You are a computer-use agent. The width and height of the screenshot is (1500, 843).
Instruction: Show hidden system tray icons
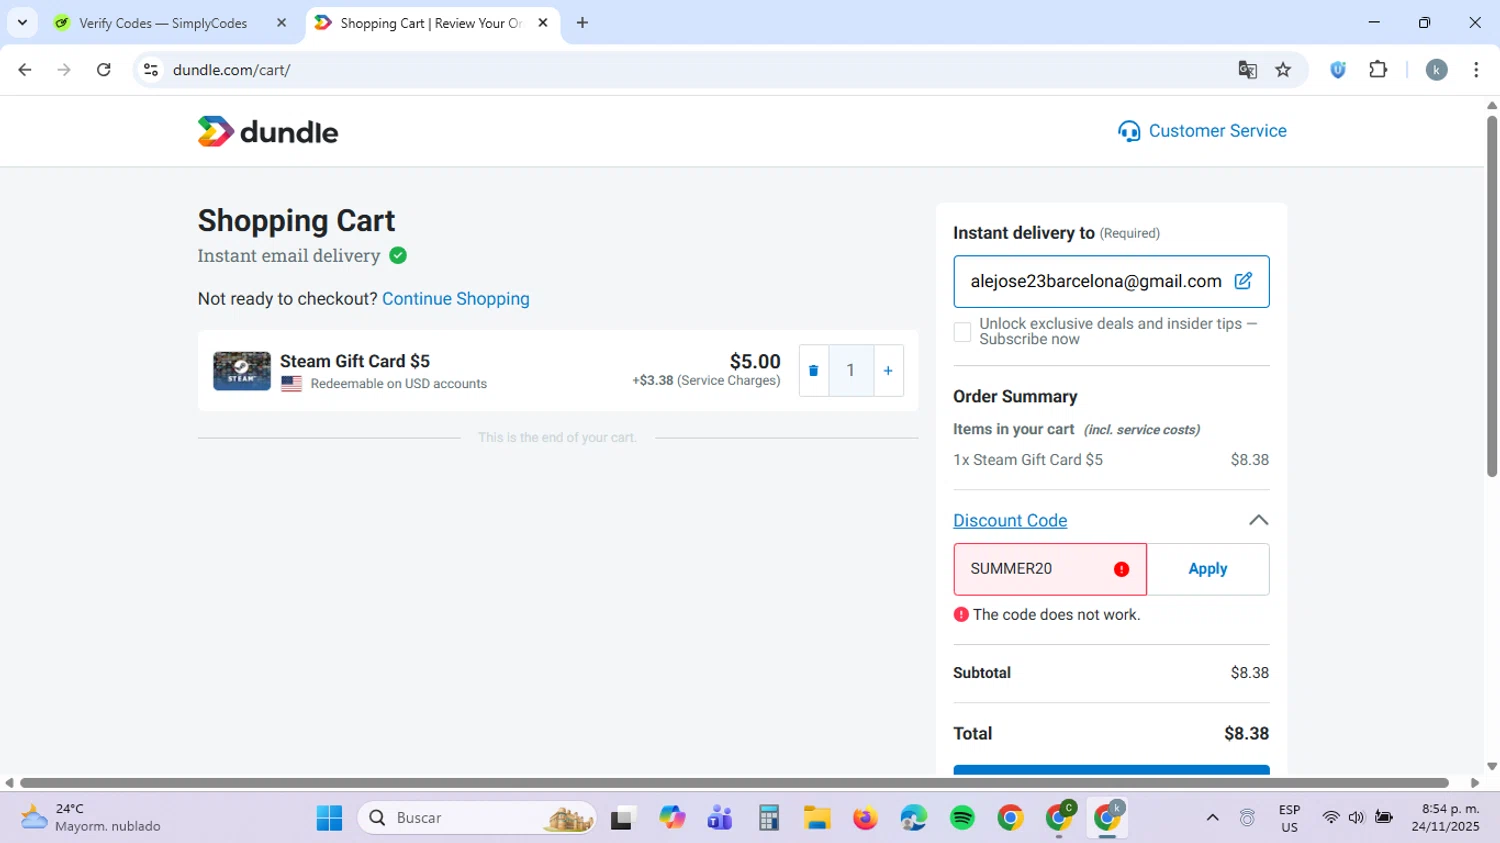[1212, 818]
